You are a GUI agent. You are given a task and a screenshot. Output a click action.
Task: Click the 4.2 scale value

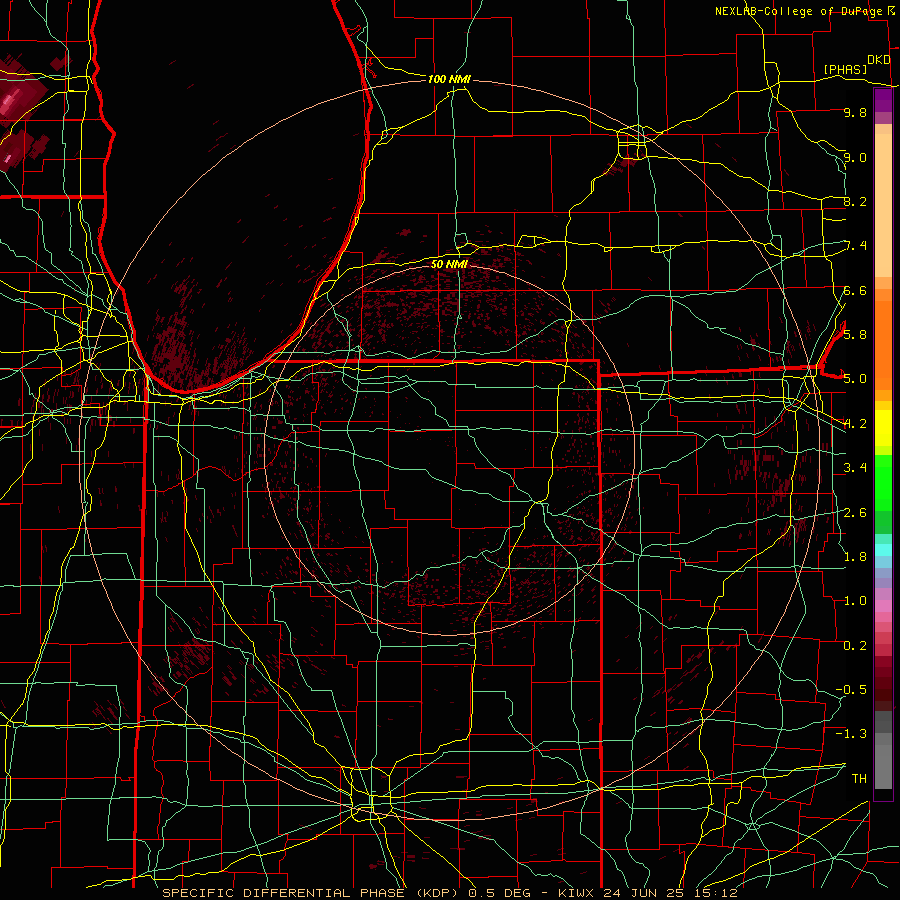coord(855,424)
